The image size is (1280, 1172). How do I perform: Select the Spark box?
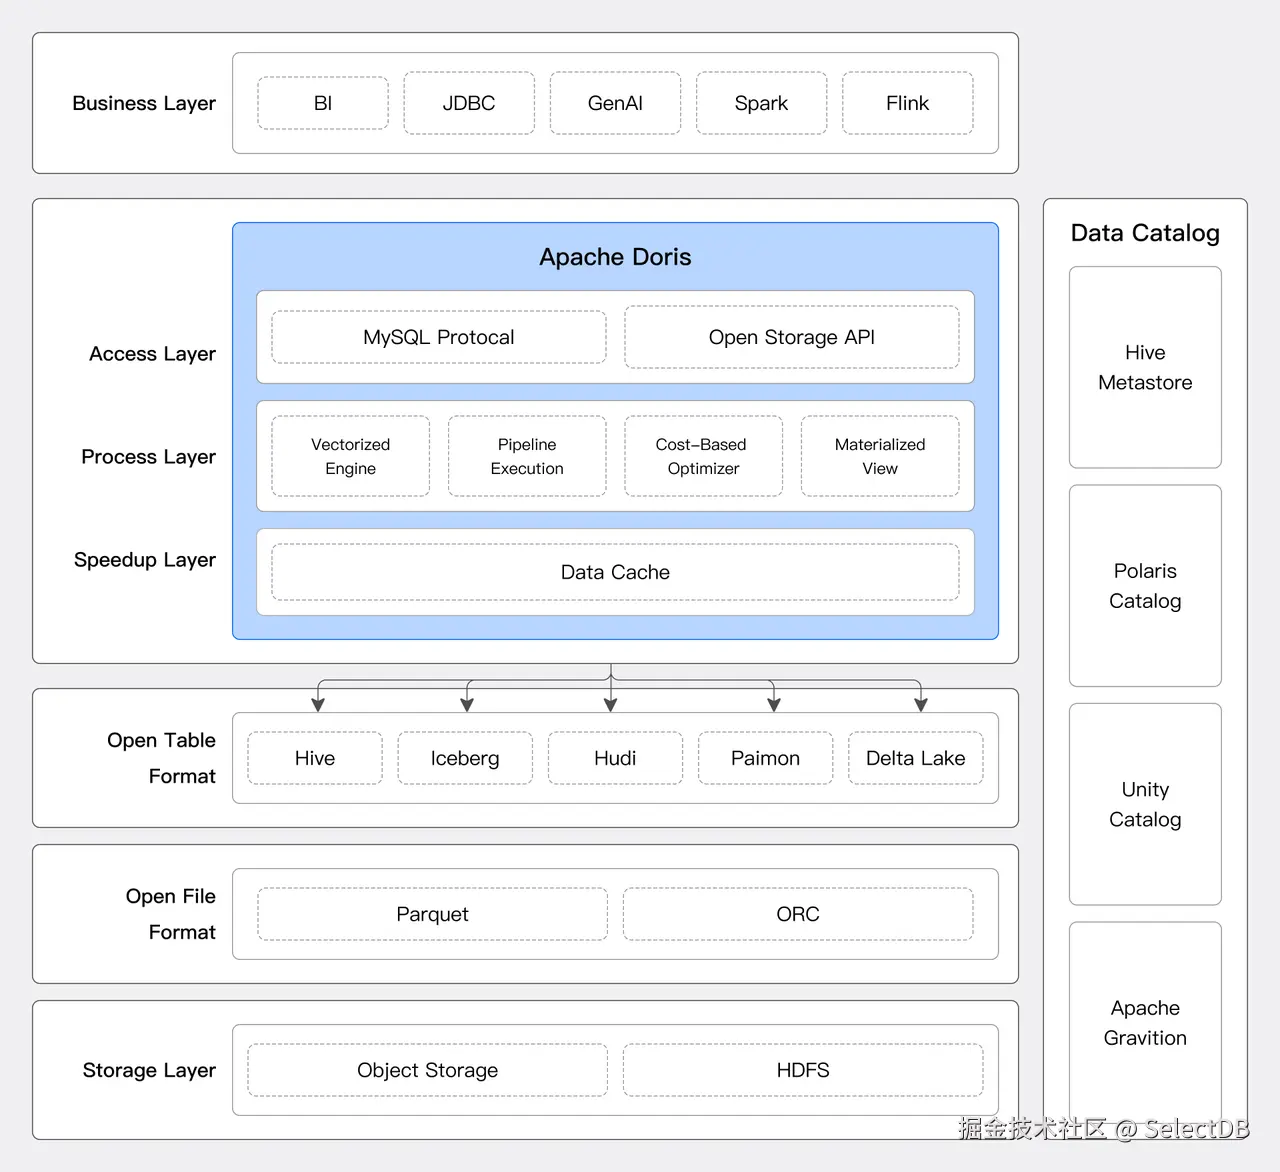click(x=761, y=103)
